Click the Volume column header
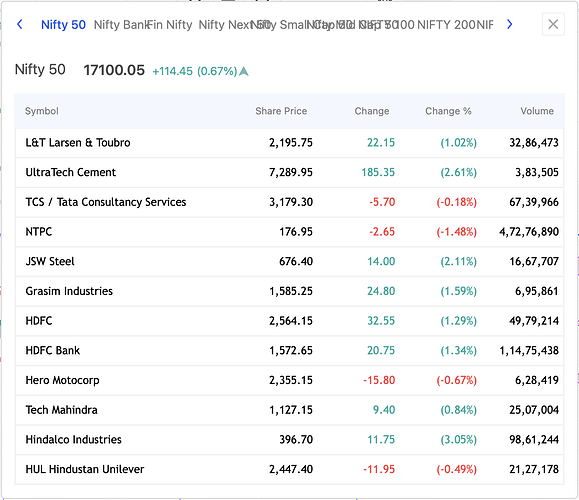Screen dimensions: 579x500 (x=537, y=111)
